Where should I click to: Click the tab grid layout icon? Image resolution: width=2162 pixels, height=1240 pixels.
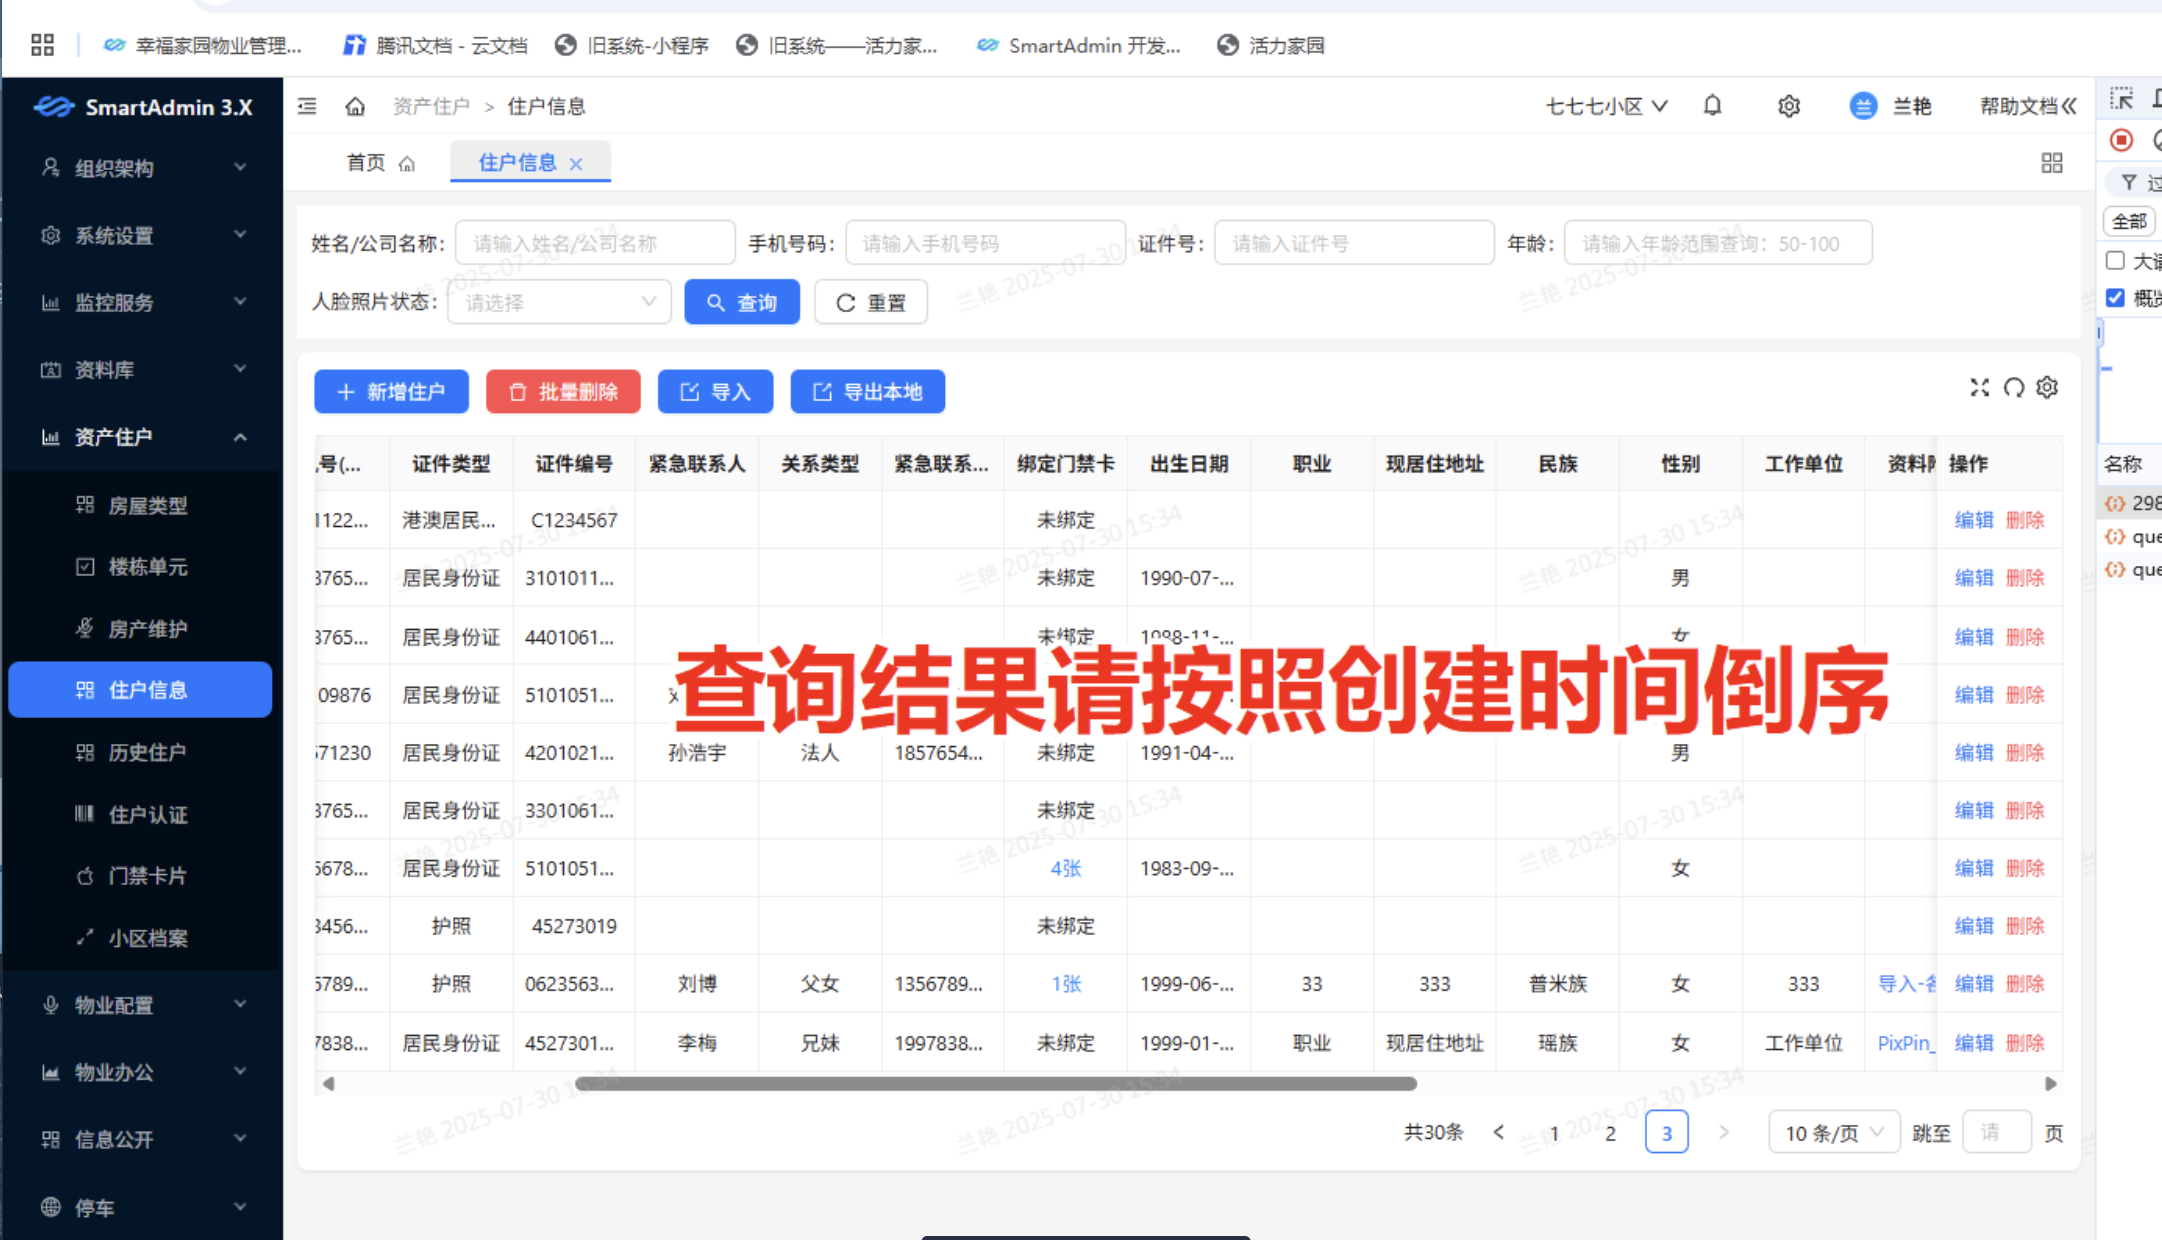tap(2051, 163)
